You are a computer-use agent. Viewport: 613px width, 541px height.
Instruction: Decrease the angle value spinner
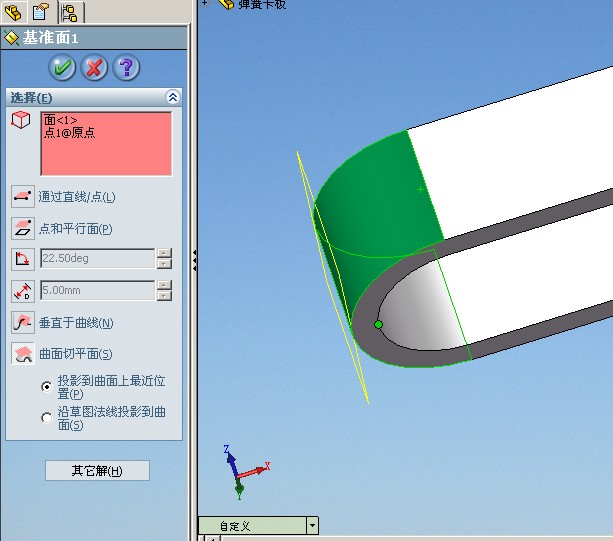click(x=164, y=264)
